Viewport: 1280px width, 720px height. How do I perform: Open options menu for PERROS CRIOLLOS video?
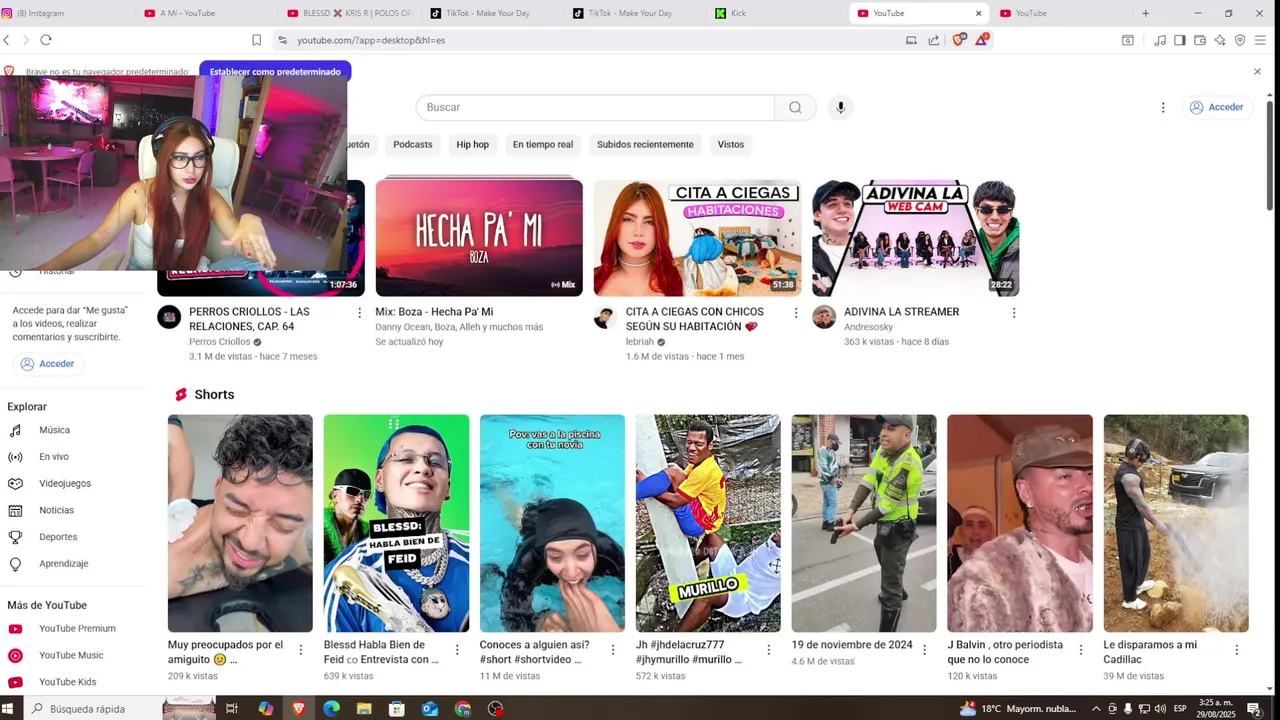click(x=360, y=313)
